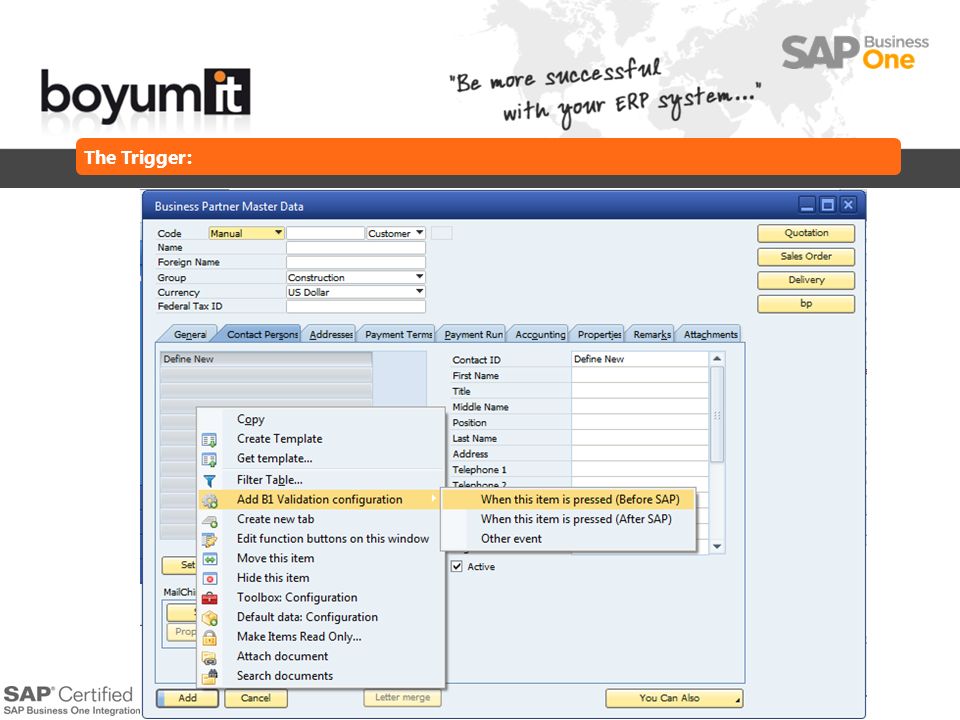Click the Hide this item icon
The width and height of the screenshot is (960, 720).
[x=209, y=579]
